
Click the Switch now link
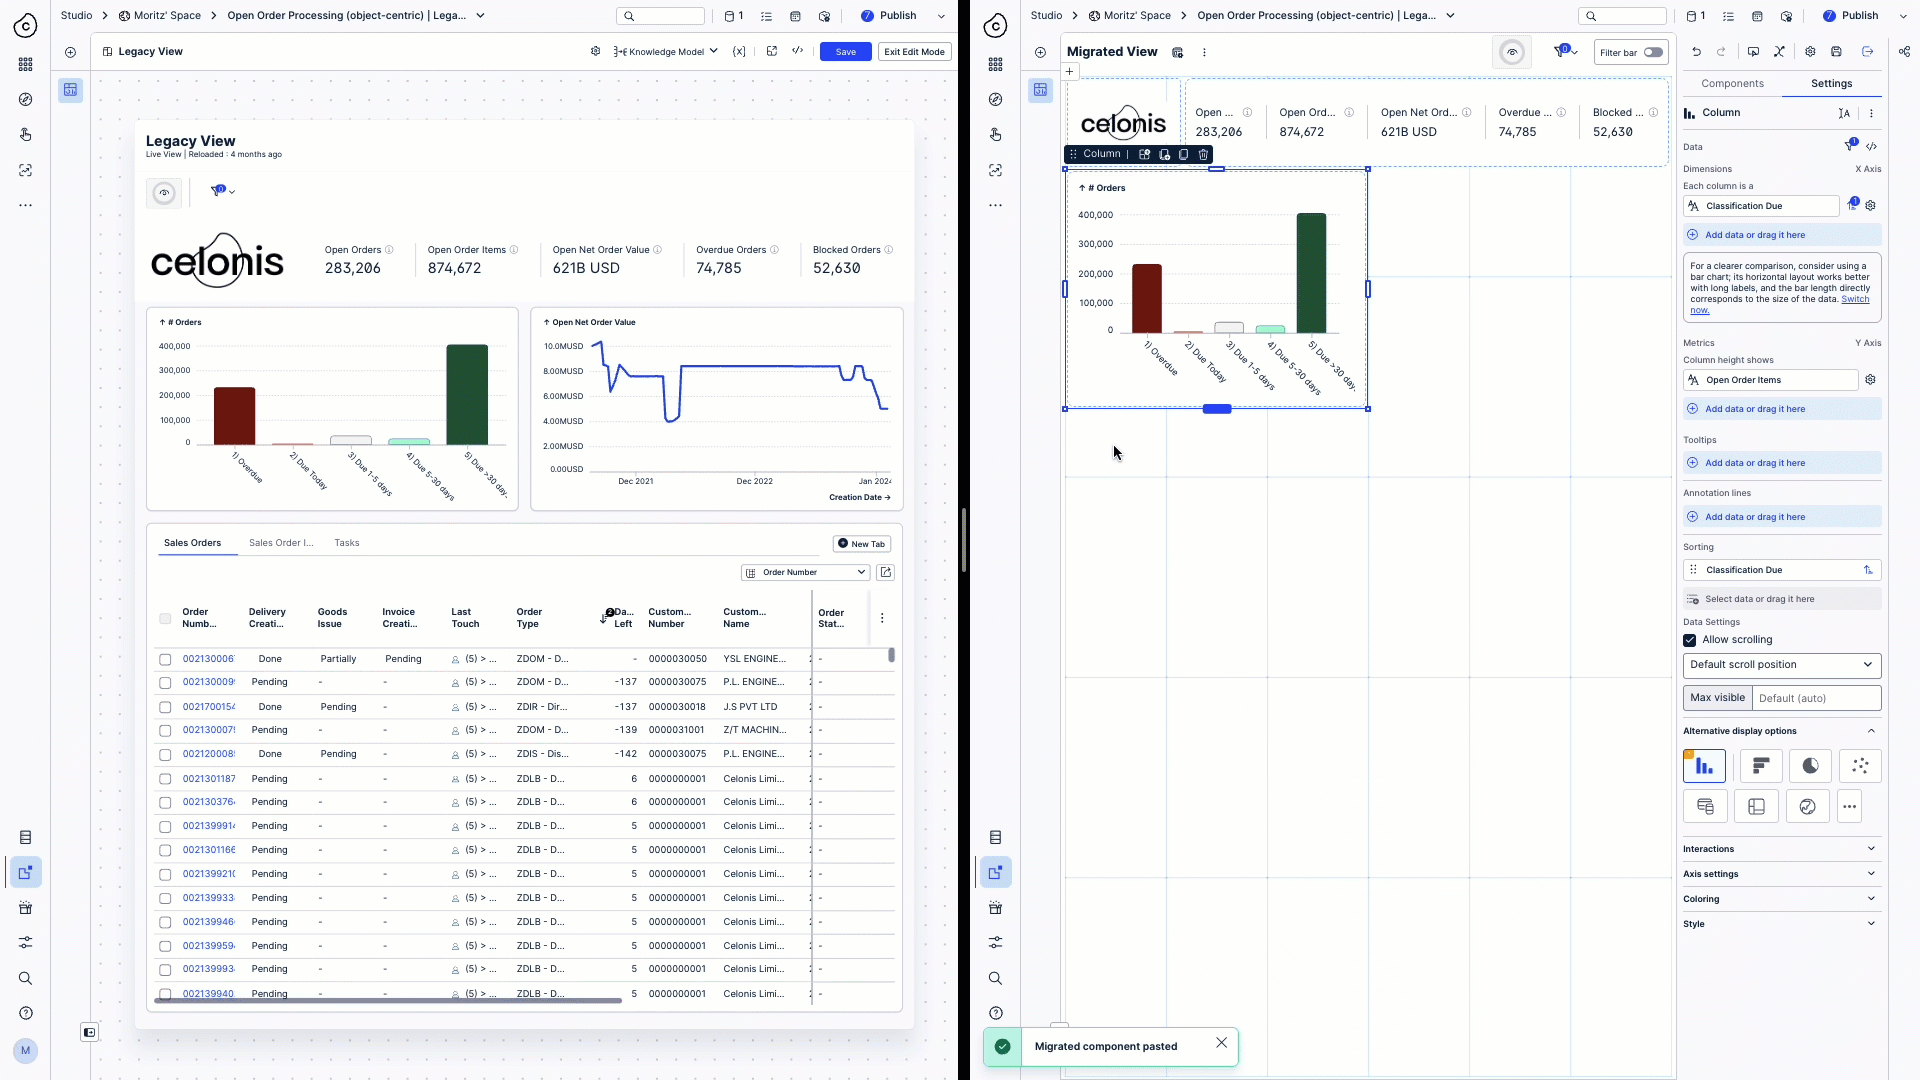click(1854, 299)
